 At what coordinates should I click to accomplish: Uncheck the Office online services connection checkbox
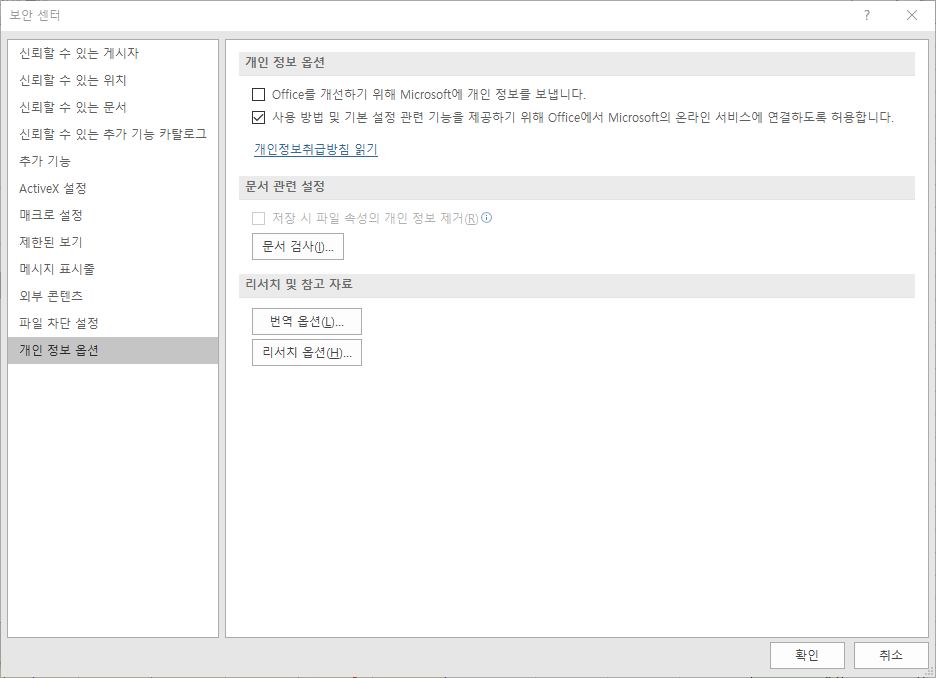[258, 118]
